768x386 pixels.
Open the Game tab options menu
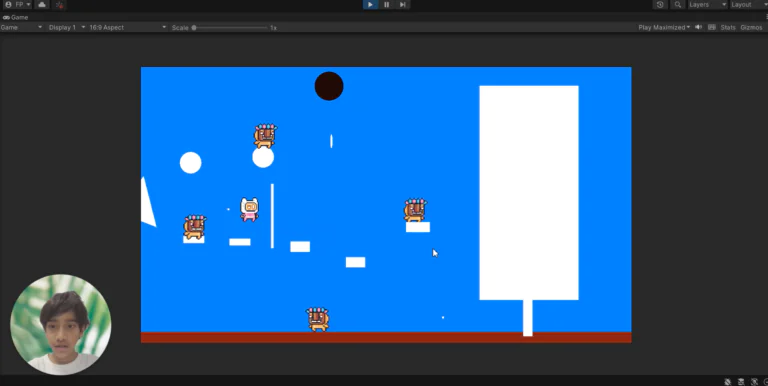[766, 17]
